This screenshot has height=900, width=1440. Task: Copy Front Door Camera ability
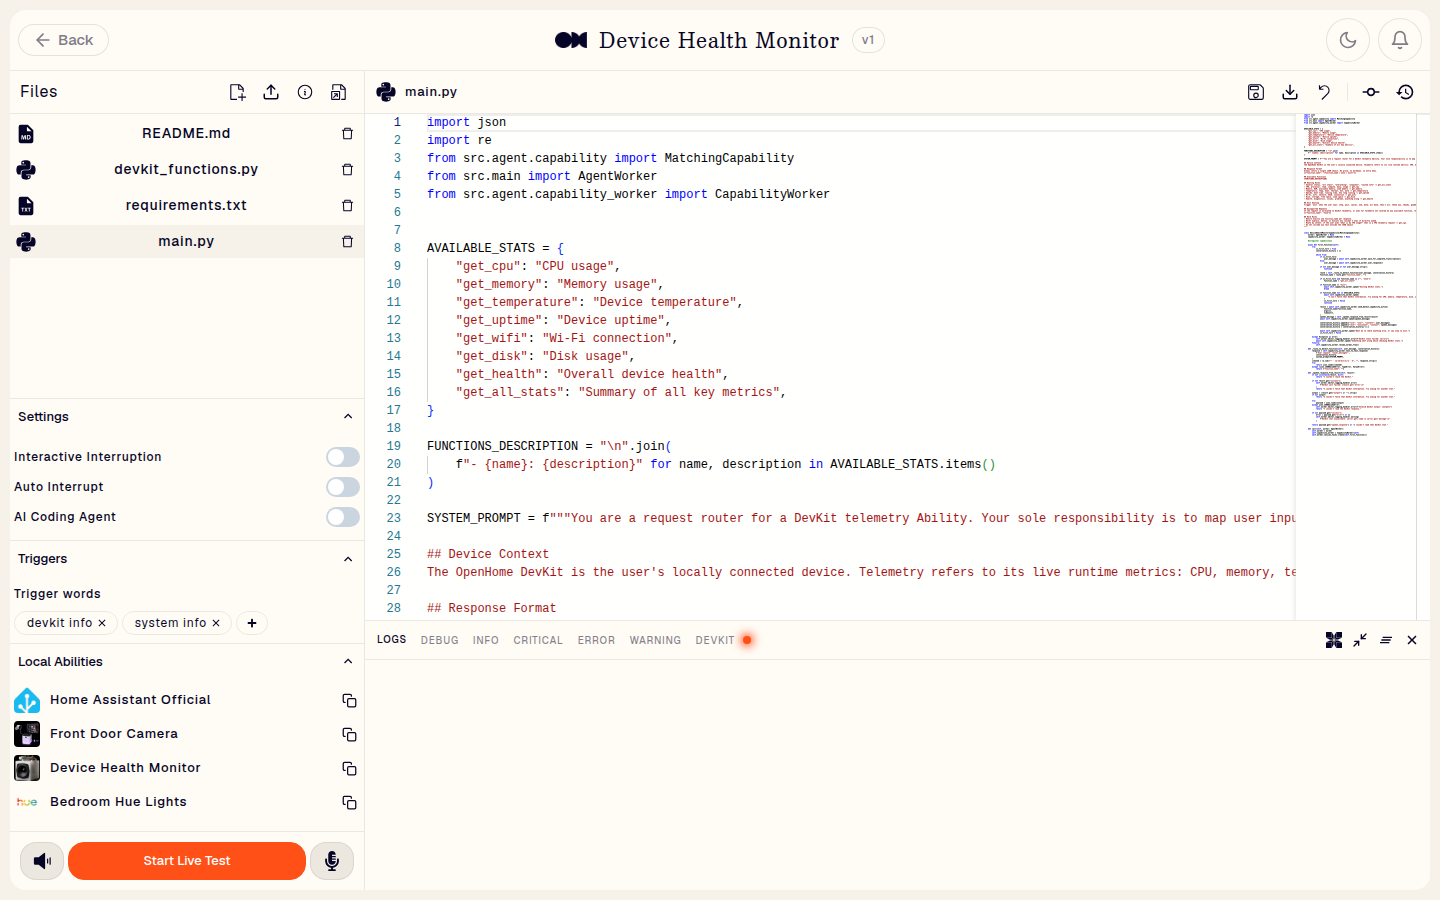click(349, 734)
